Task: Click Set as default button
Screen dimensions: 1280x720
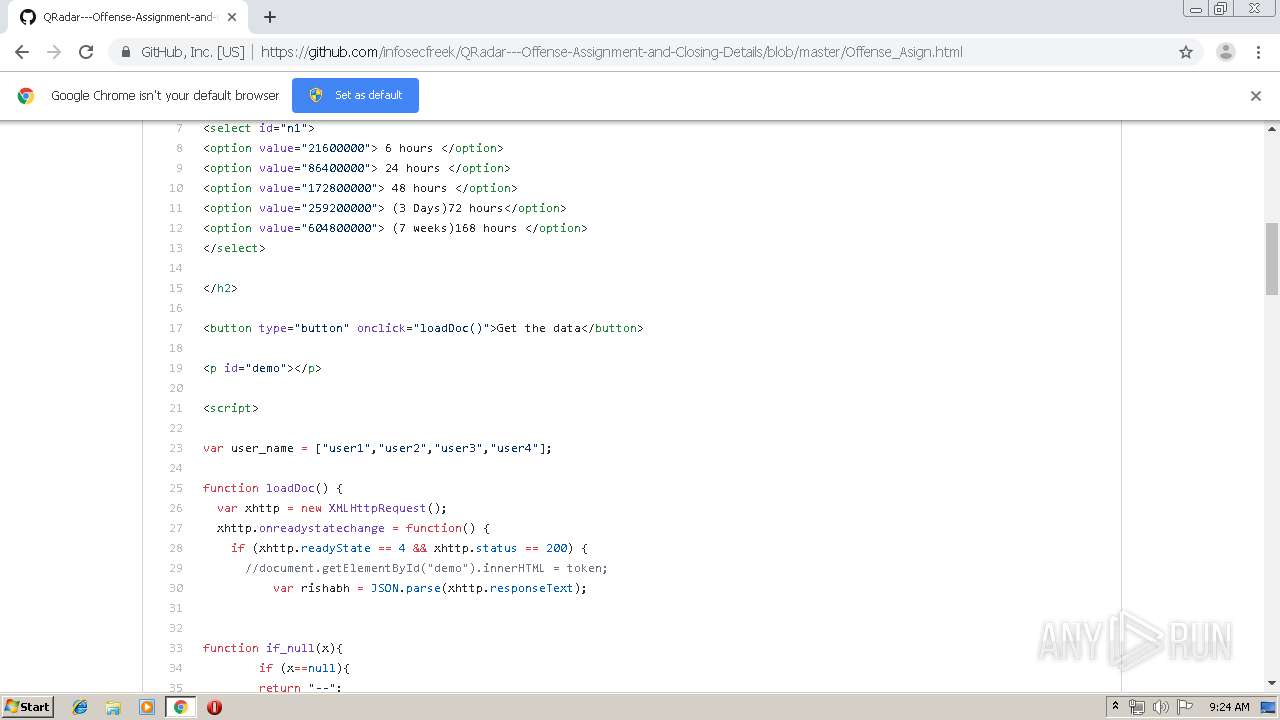Action: (x=355, y=95)
